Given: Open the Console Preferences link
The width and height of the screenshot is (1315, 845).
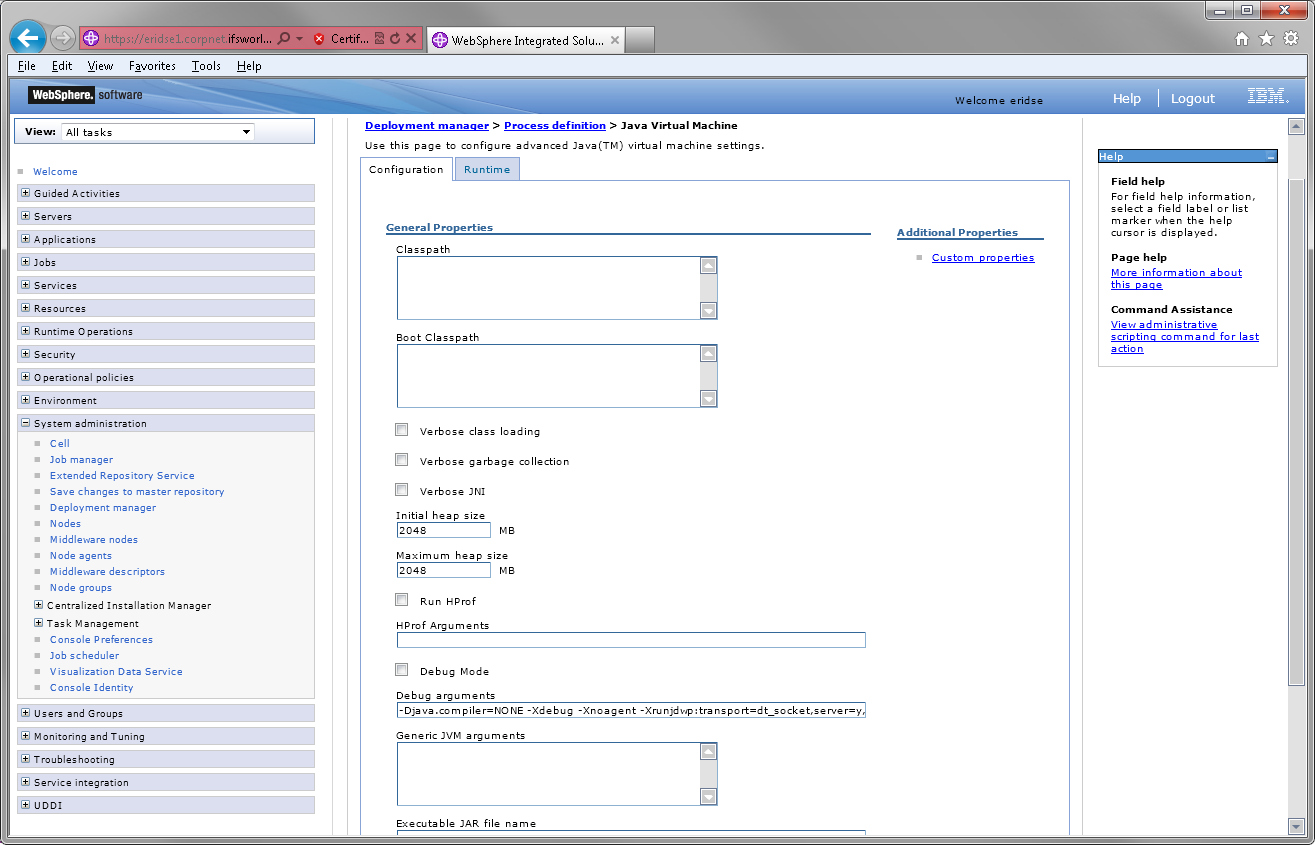Looking at the screenshot, I should (x=101, y=640).
